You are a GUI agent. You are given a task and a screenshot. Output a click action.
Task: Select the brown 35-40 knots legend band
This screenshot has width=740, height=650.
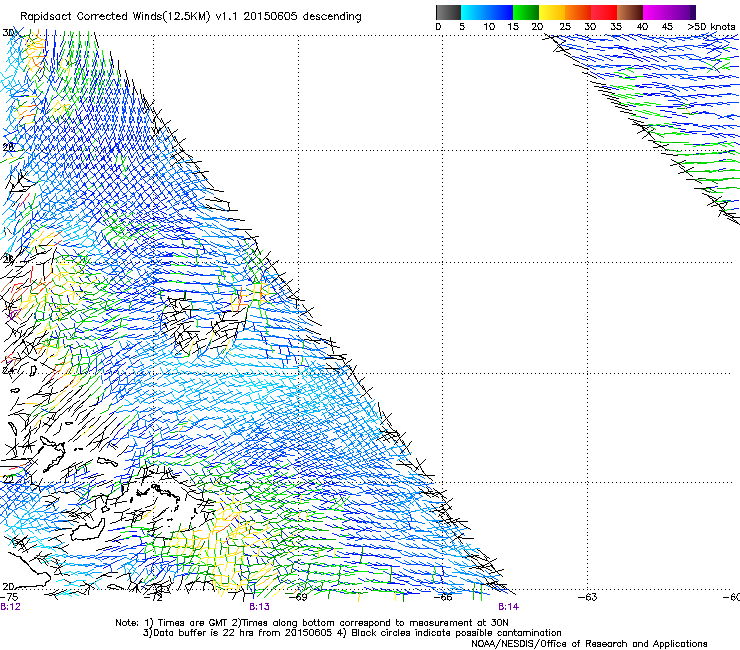coord(630,12)
